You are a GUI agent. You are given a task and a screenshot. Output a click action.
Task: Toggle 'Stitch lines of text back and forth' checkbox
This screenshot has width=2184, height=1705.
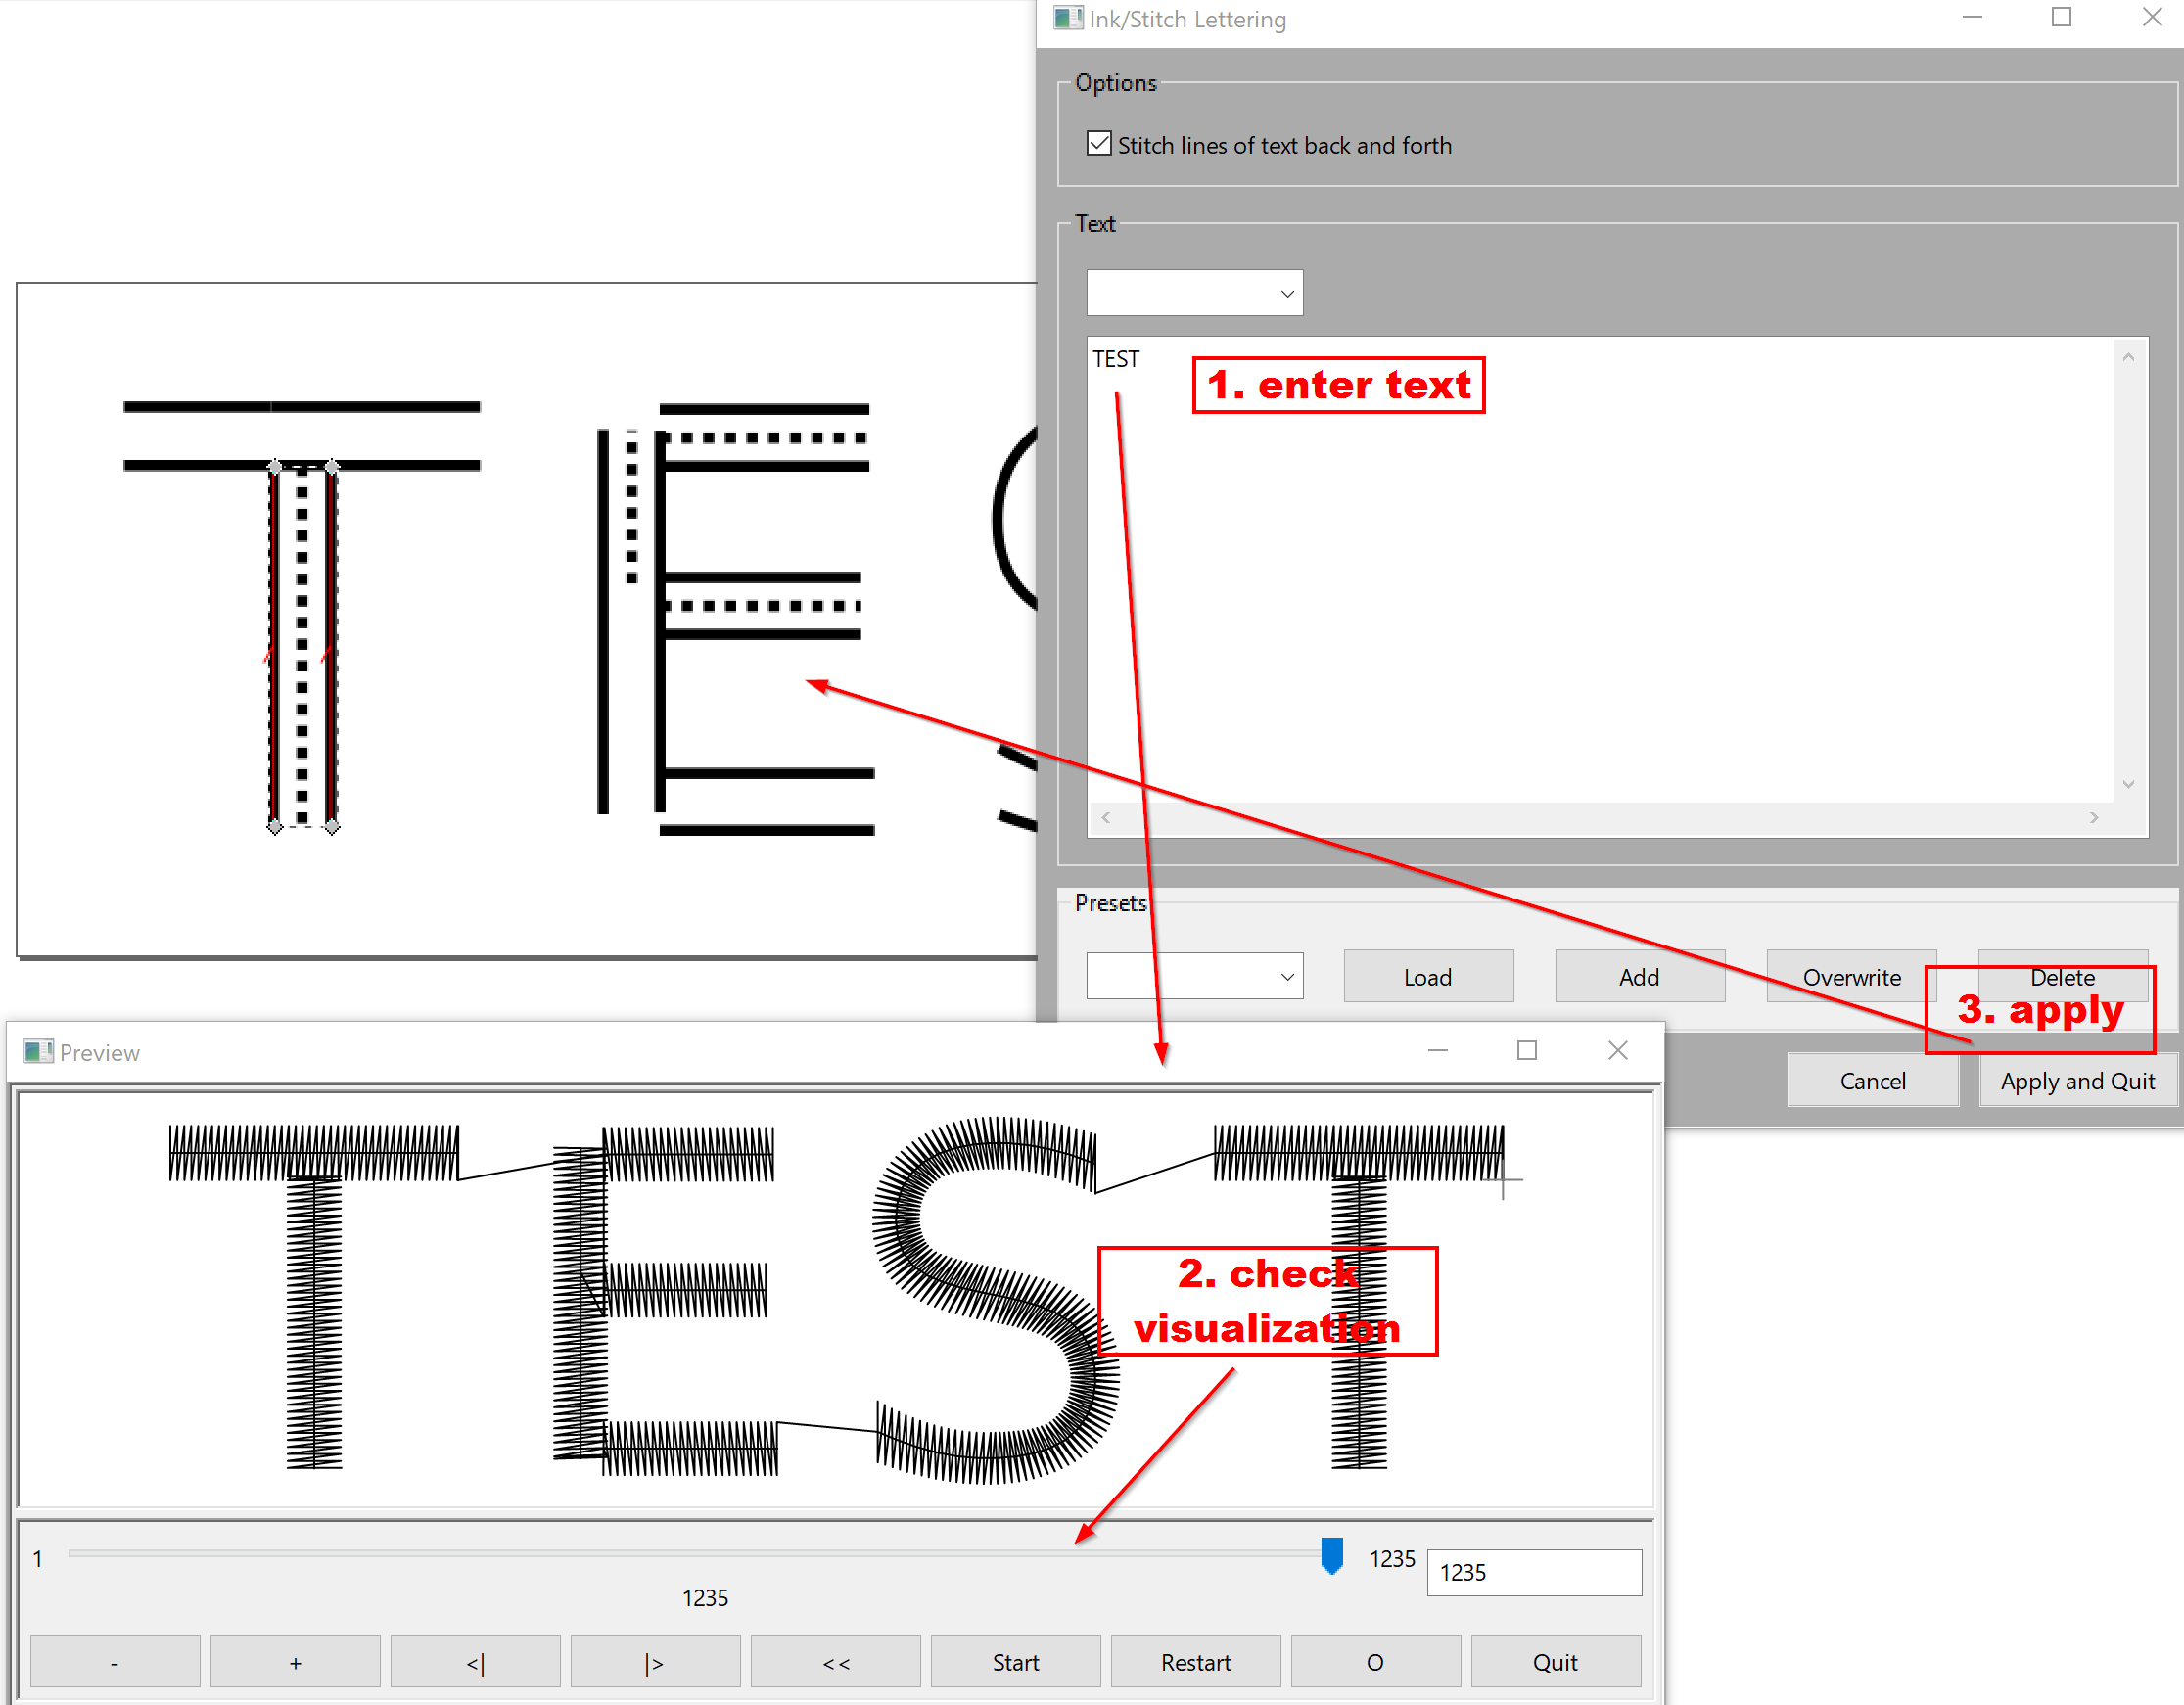(x=1099, y=144)
